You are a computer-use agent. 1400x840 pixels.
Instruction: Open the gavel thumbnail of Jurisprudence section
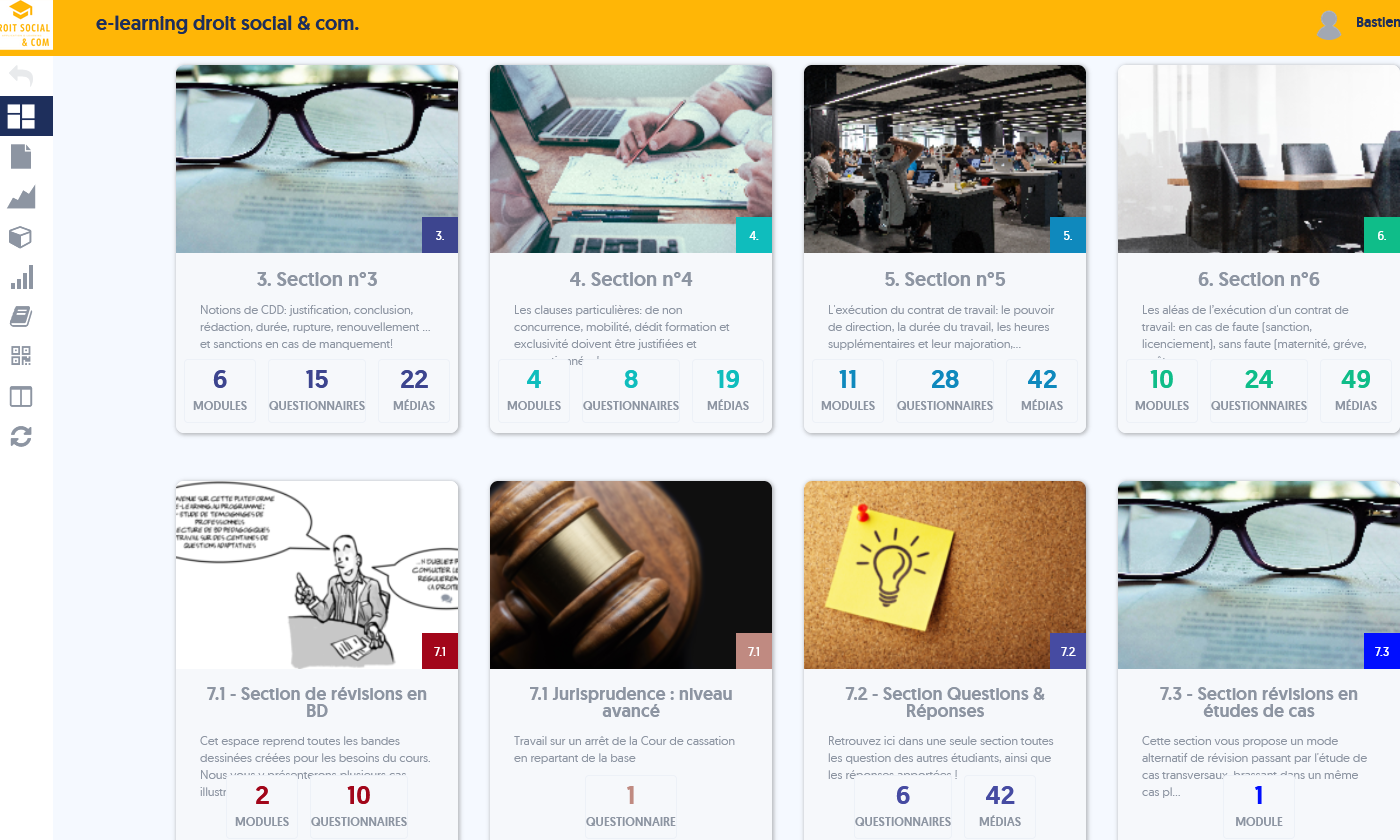coord(631,575)
